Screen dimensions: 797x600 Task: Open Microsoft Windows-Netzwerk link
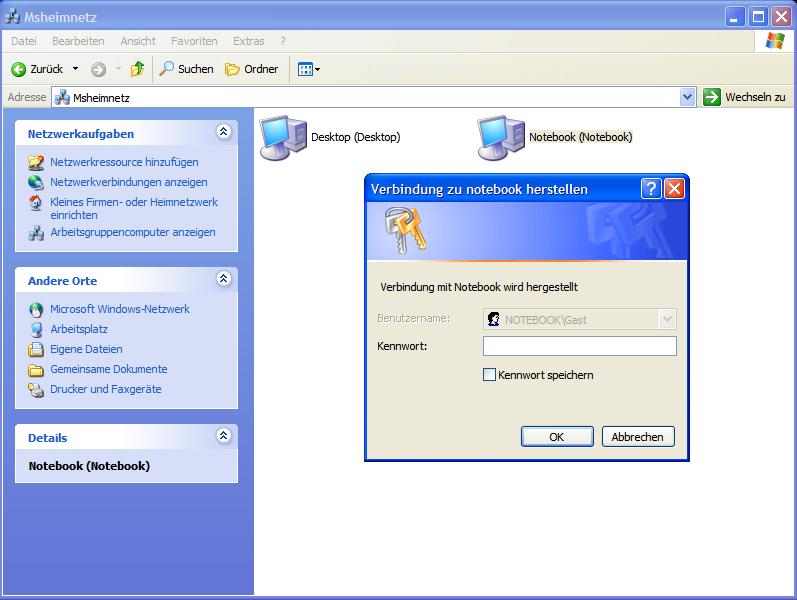[x=120, y=309]
